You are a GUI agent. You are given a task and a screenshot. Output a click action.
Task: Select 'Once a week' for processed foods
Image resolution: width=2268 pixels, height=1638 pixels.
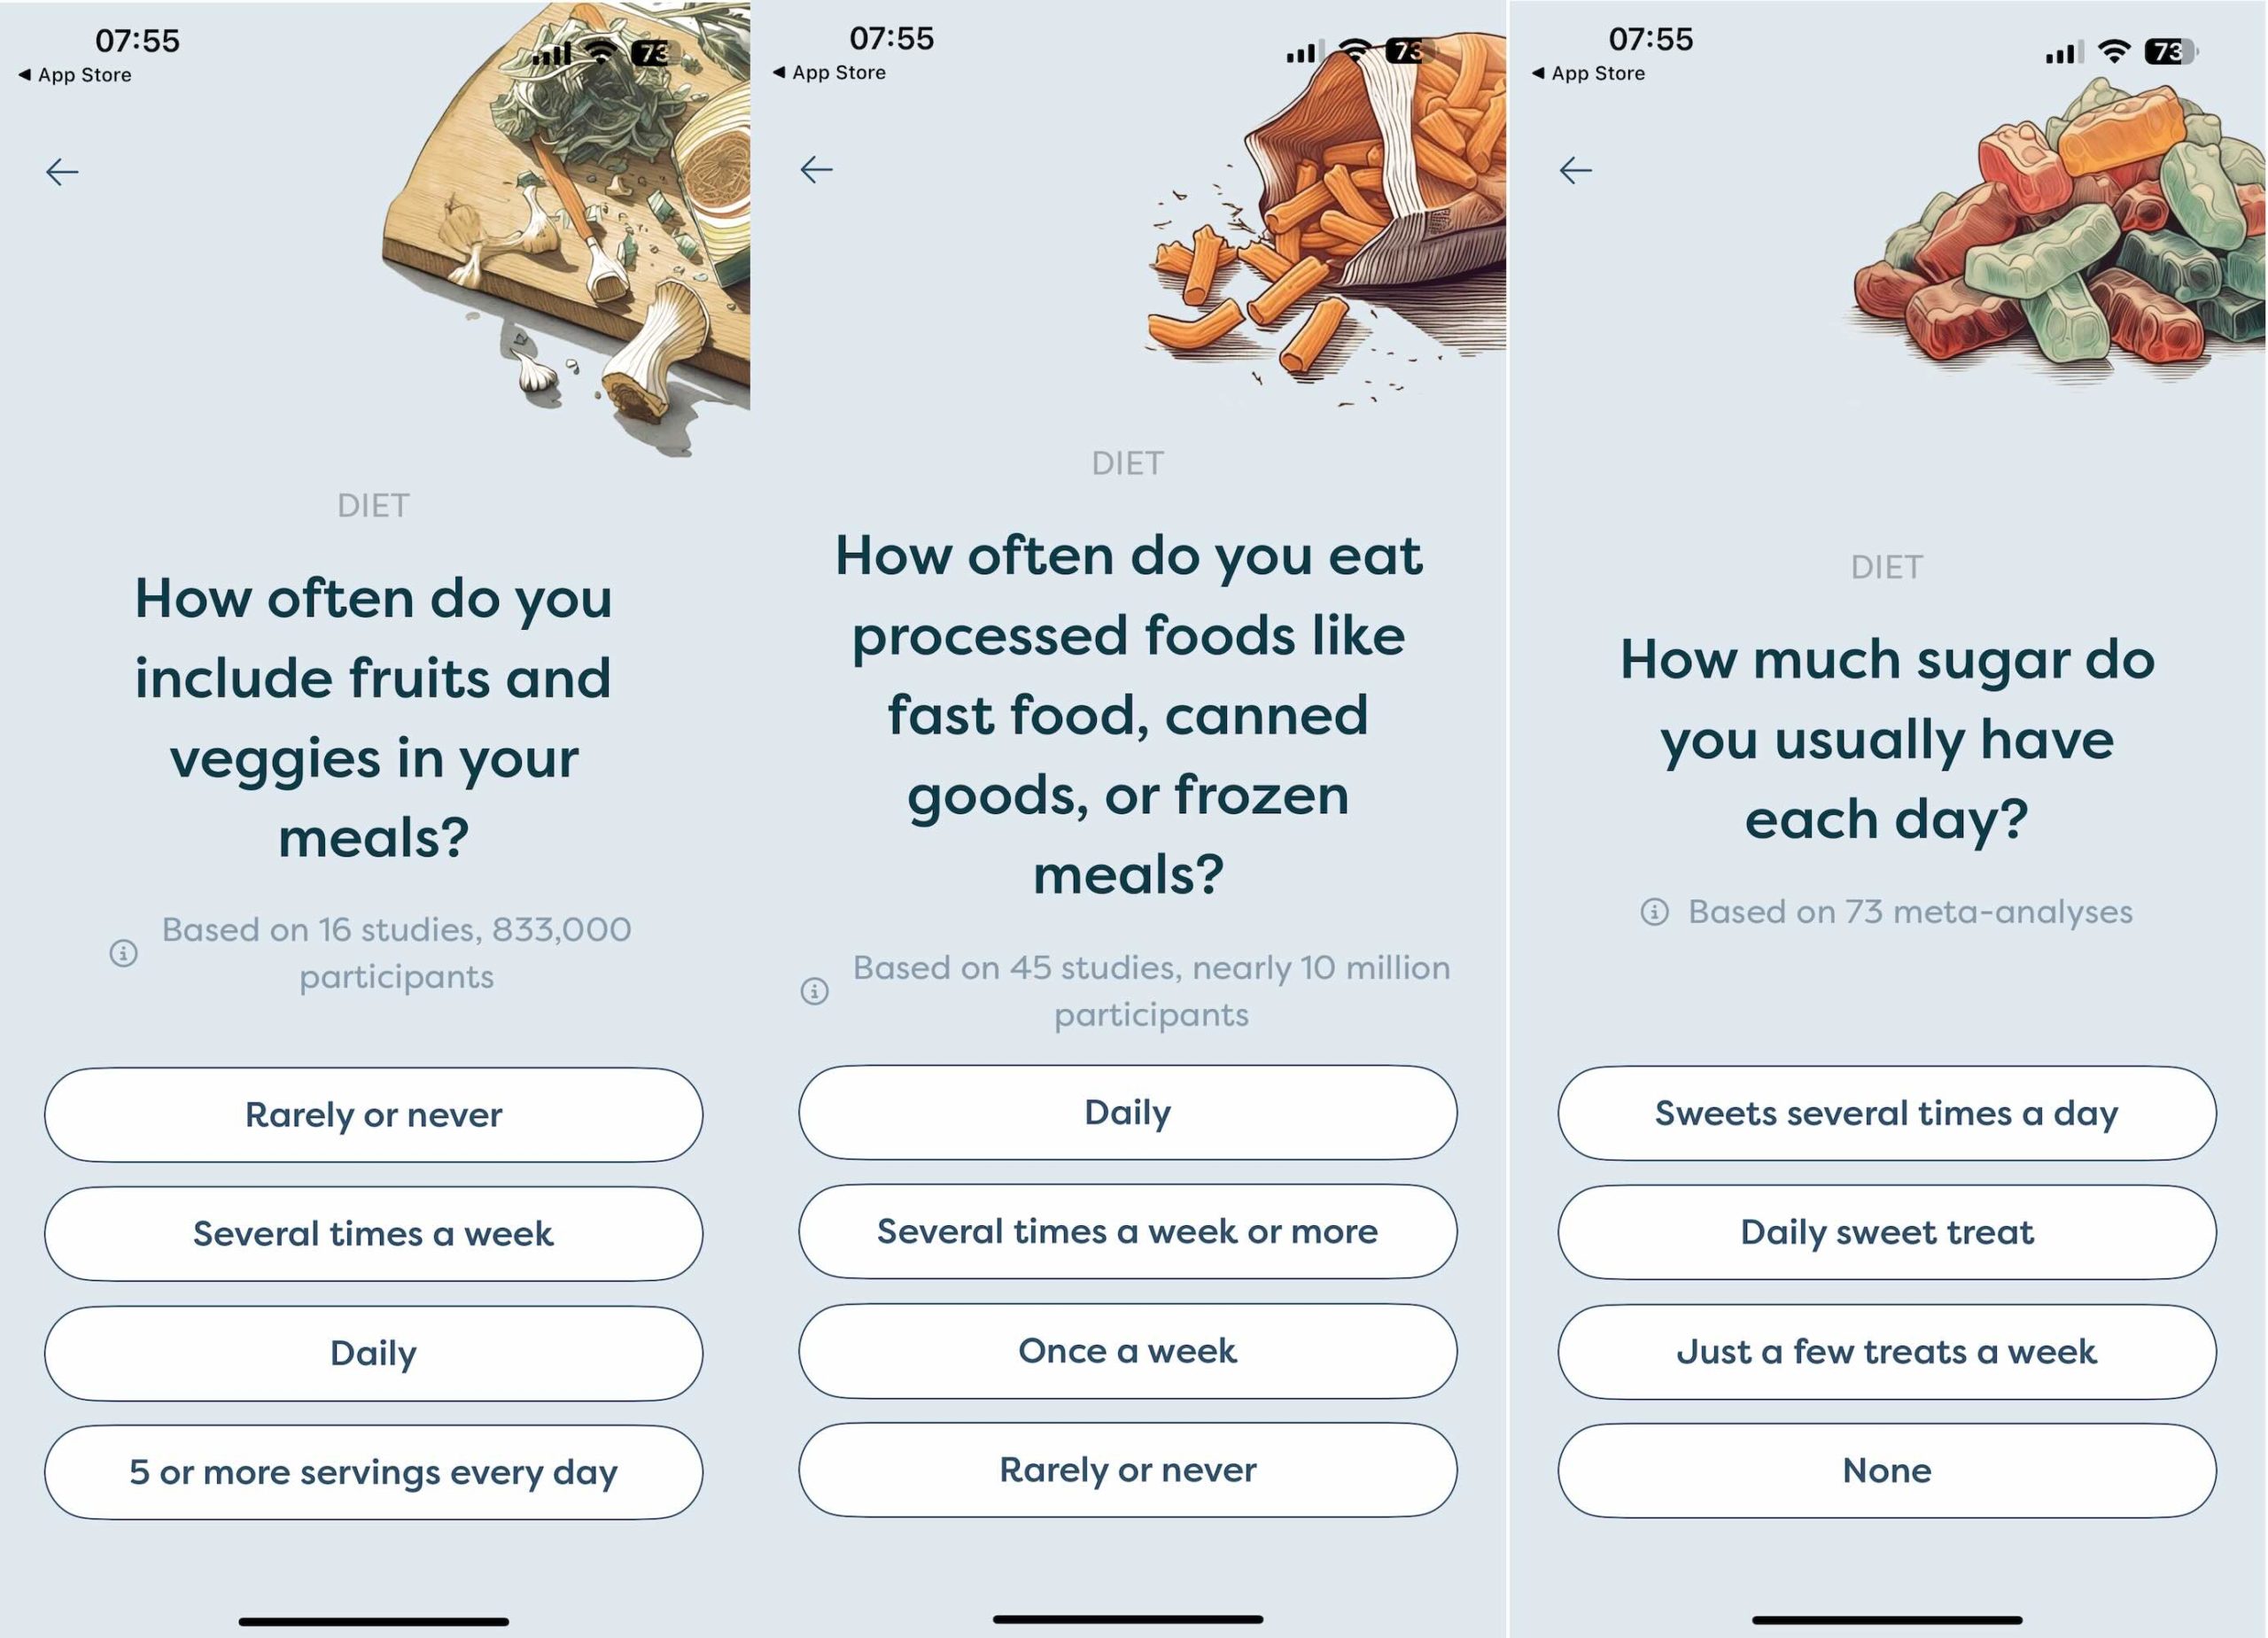tap(1128, 1351)
